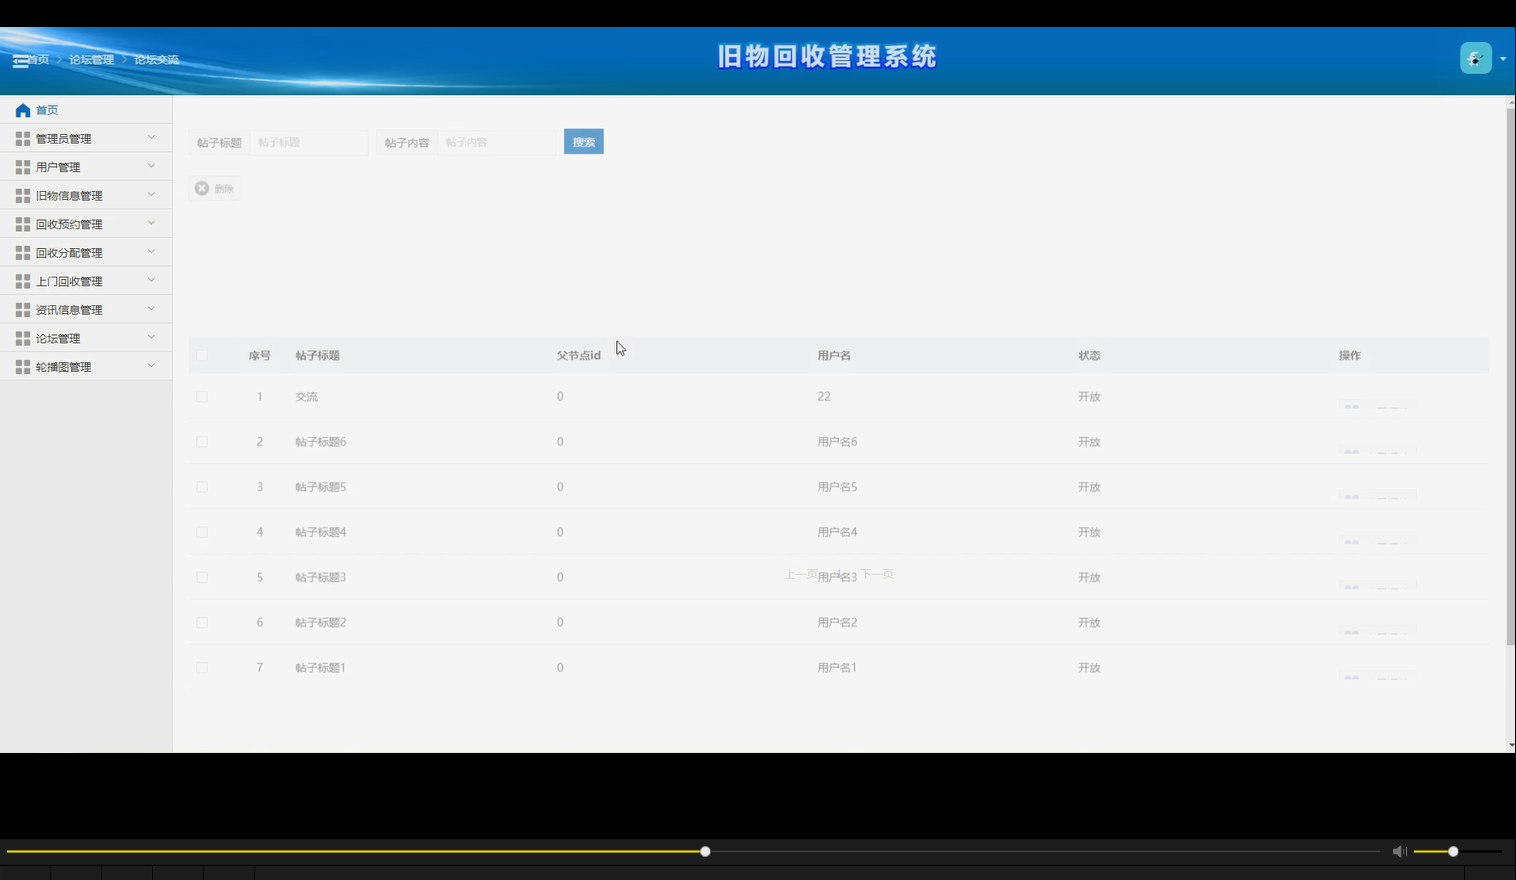Click the home icon in the sidebar

point(23,110)
